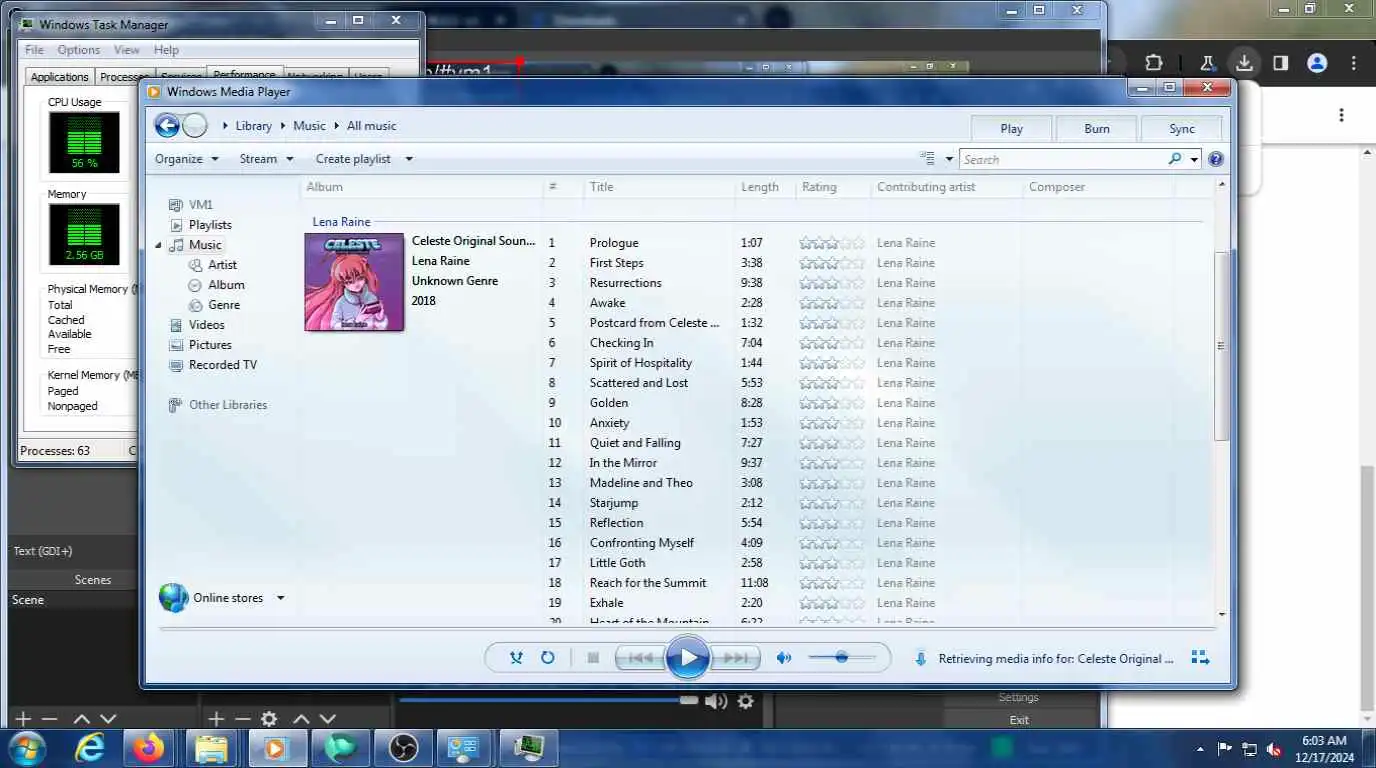Open the Create playlist dropdown arrow

408,159
